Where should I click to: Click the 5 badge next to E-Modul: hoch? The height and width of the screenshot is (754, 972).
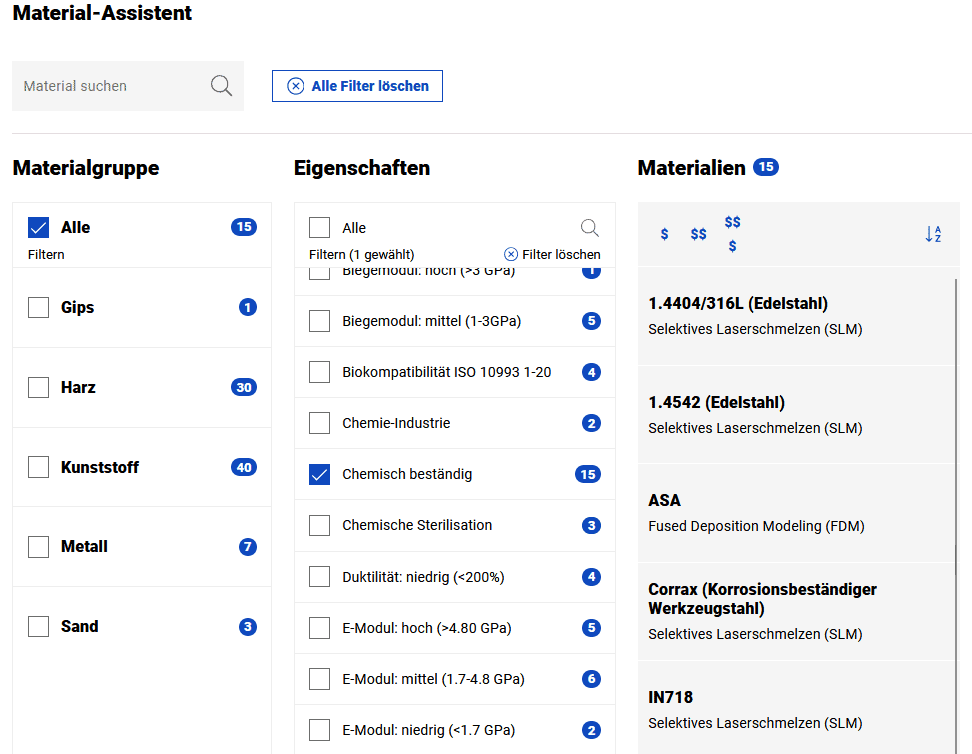point(591,628)
